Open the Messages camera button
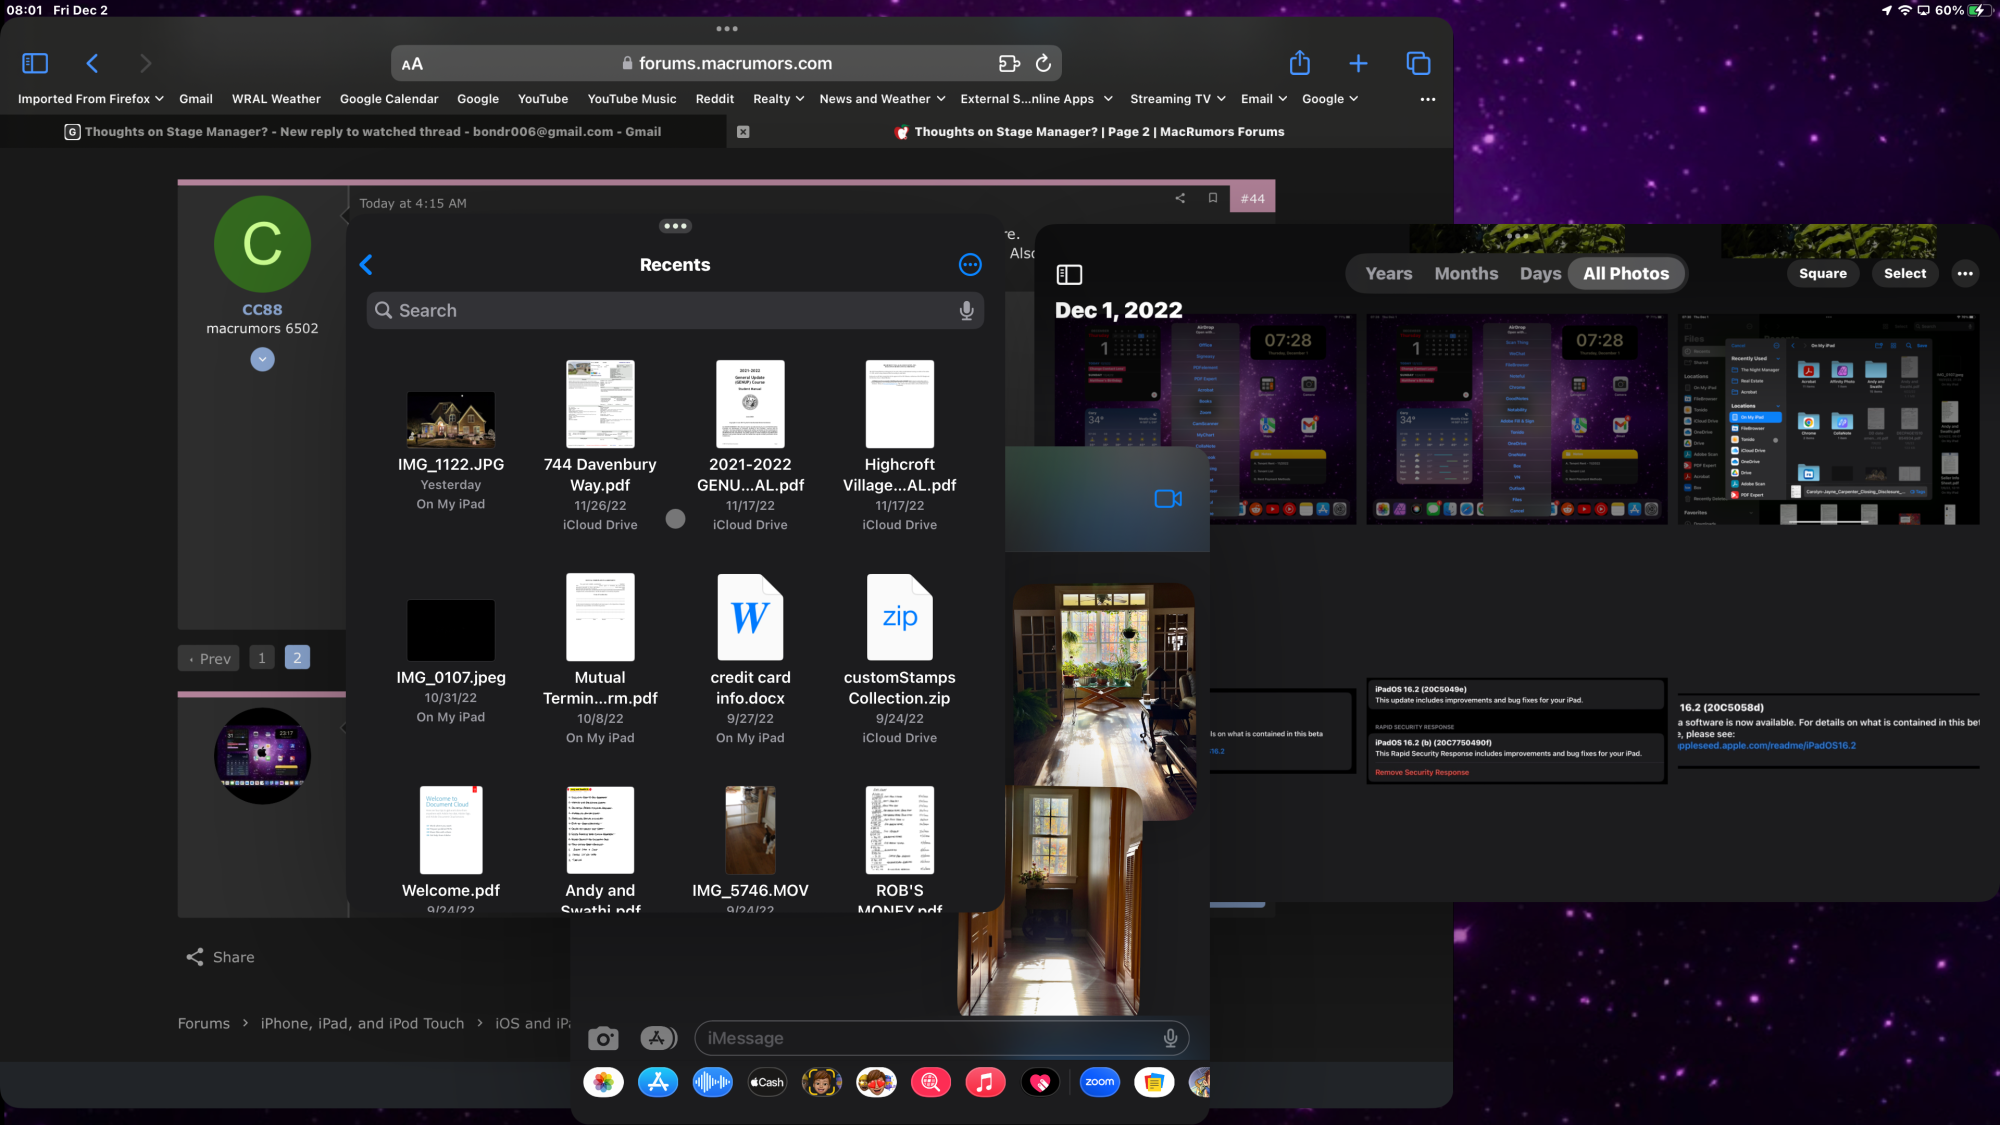The width and height of the screenshot is (2000, 1125). (x=603, y=1039)
